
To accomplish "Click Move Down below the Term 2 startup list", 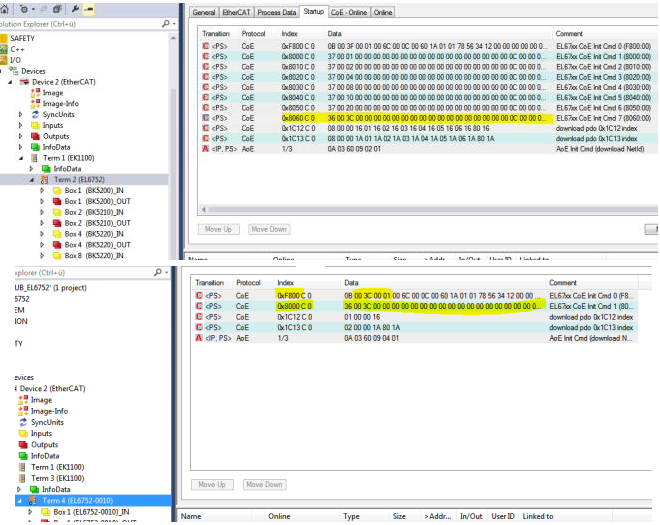I will pos(269,229).
